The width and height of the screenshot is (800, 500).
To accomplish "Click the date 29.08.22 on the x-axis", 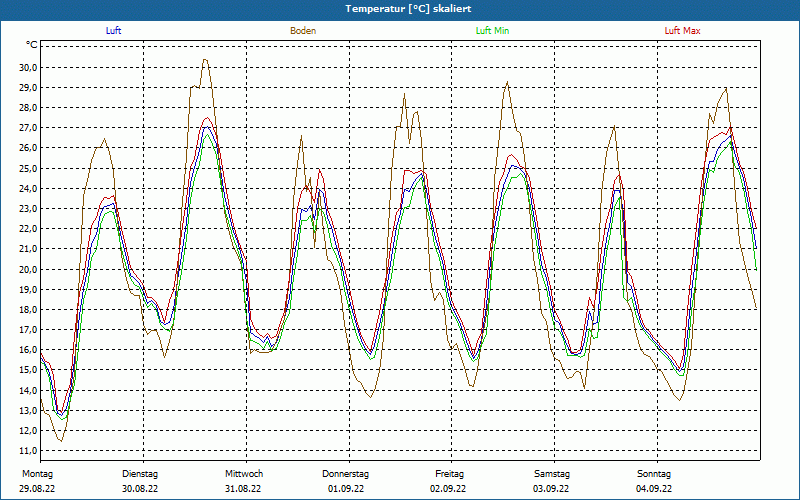I will coord(37,489).
